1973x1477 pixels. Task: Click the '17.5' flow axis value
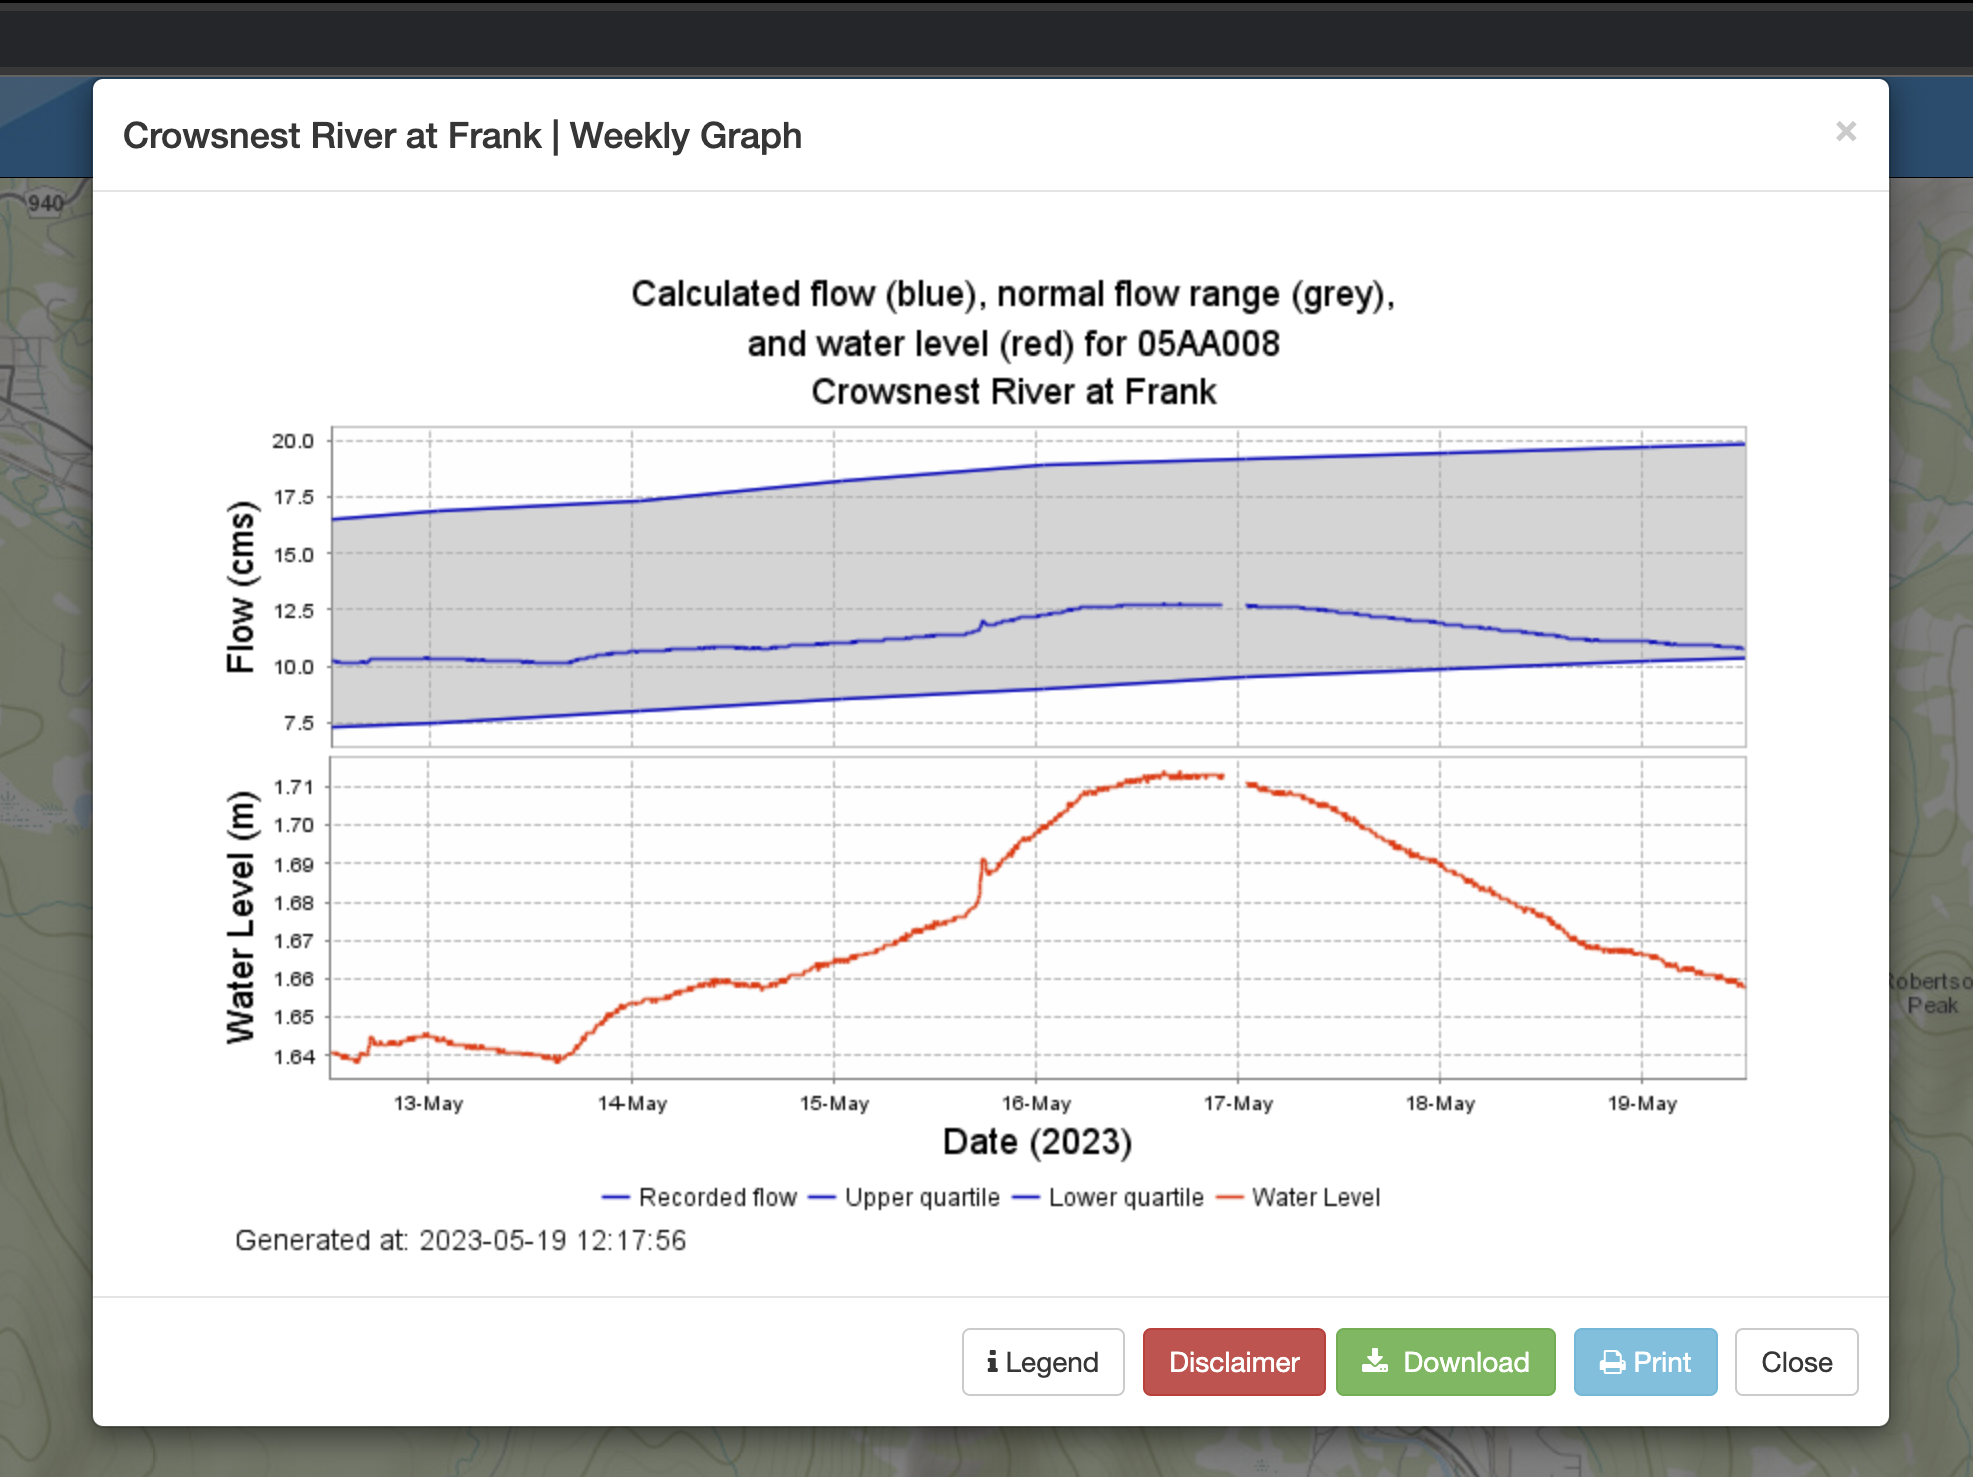coord(294,497)
